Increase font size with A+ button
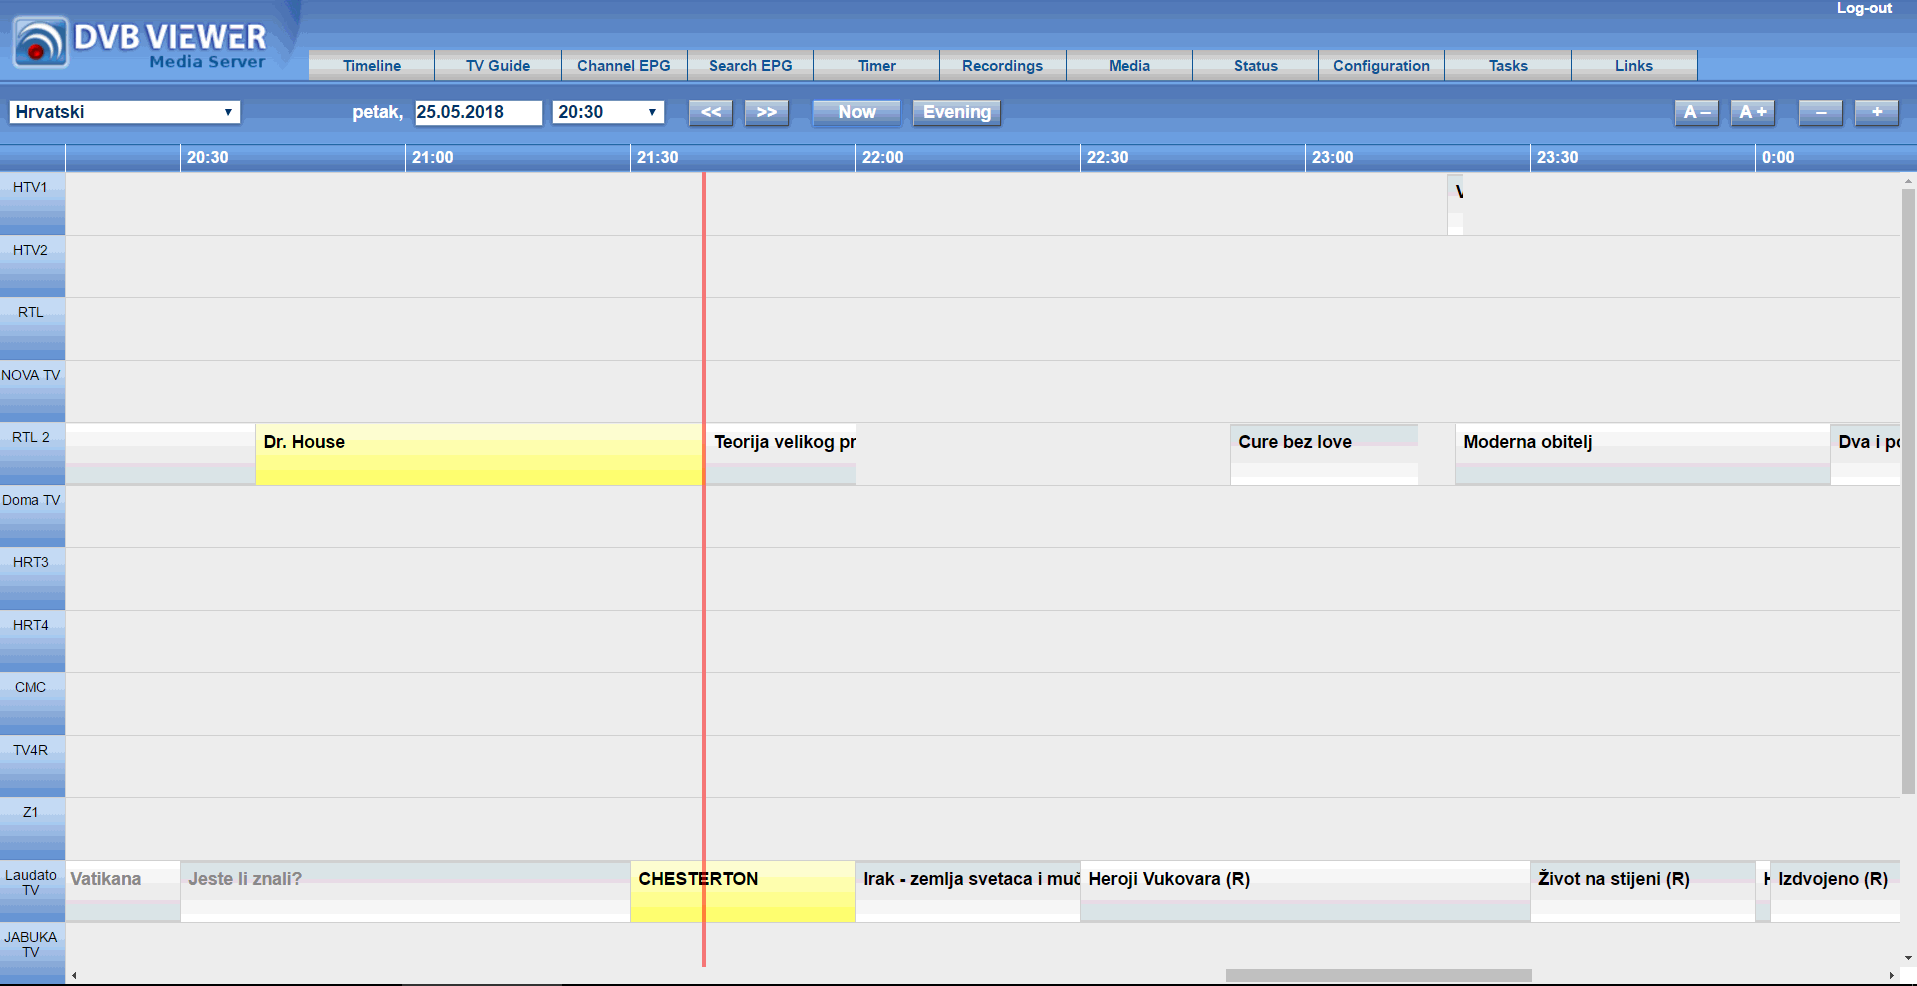Viewport: 1917px width, 986px height. [x=1753, y=112]
